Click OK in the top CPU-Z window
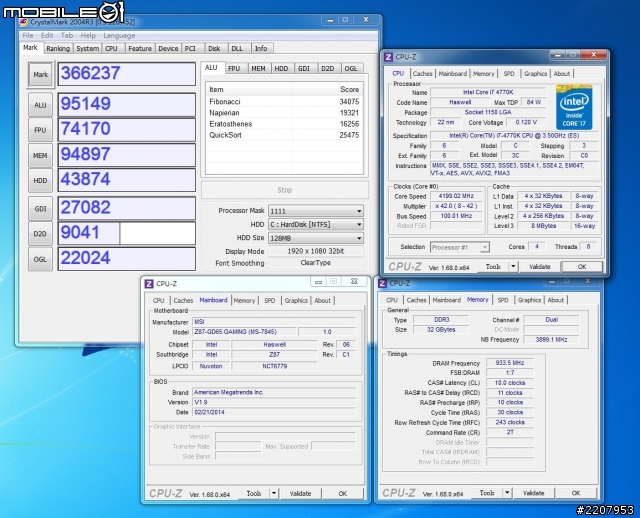Viewport: 640px width, 518px height. point(582,267)
